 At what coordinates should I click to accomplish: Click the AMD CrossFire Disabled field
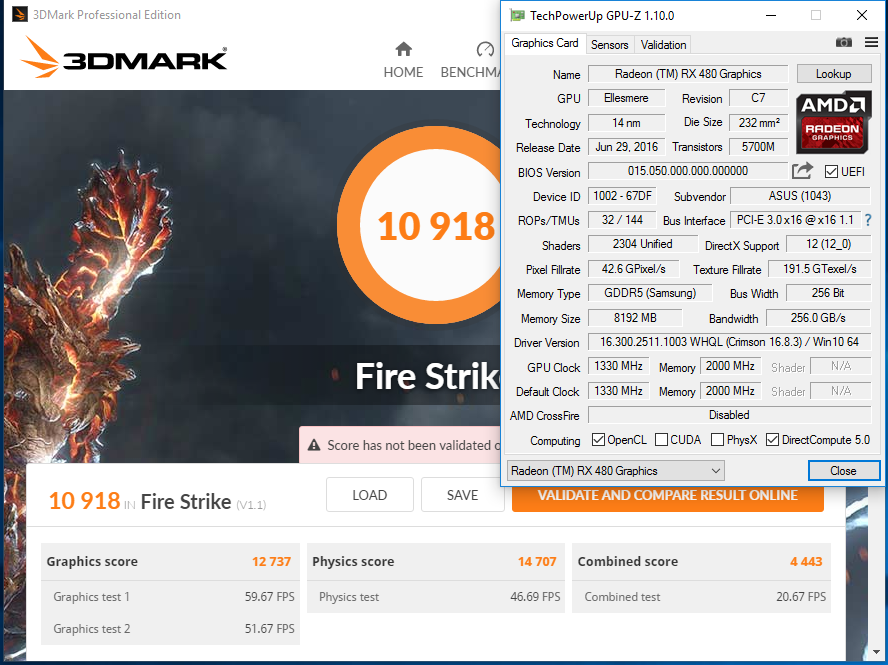pos(729,415)
